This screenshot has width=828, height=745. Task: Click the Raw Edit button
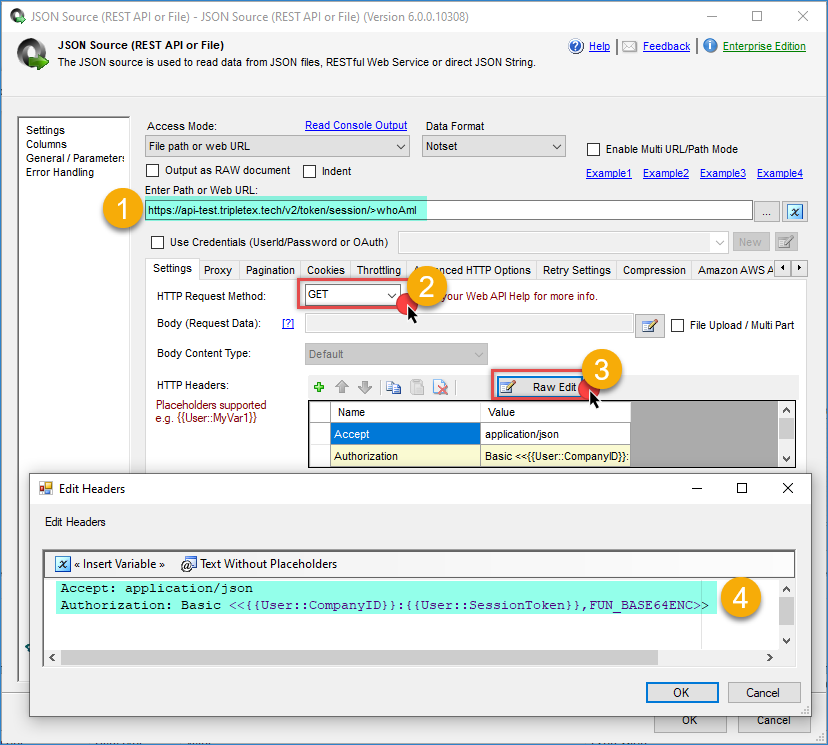(x=542, y=387)
